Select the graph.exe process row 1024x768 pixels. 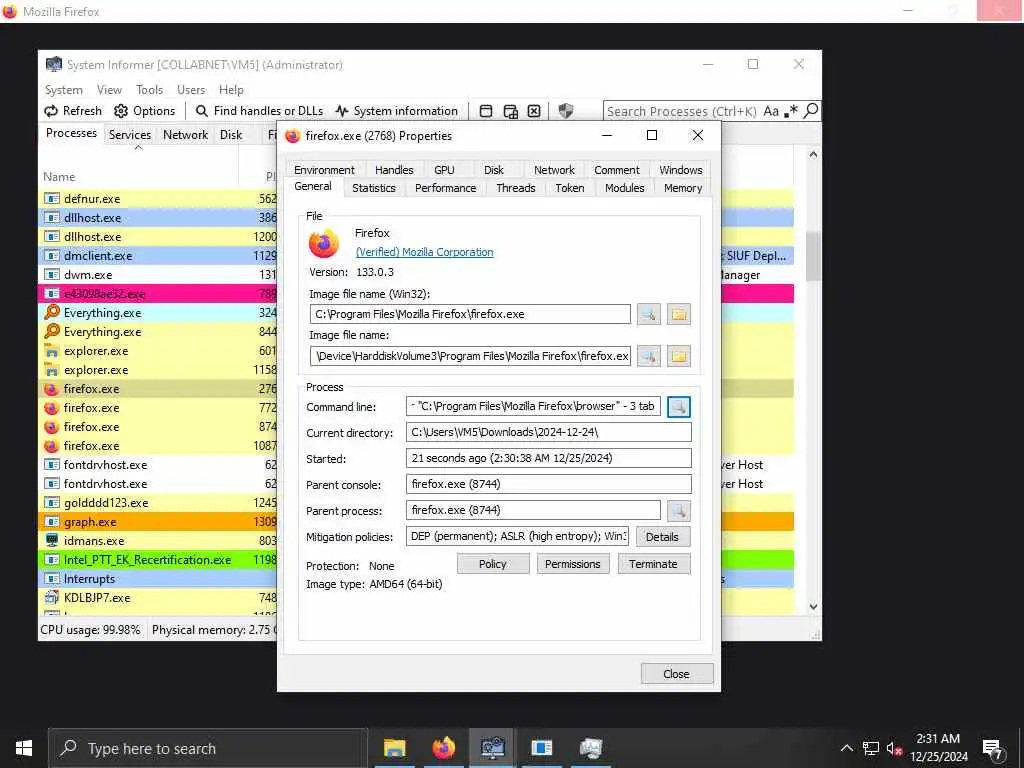click(157, 522)
